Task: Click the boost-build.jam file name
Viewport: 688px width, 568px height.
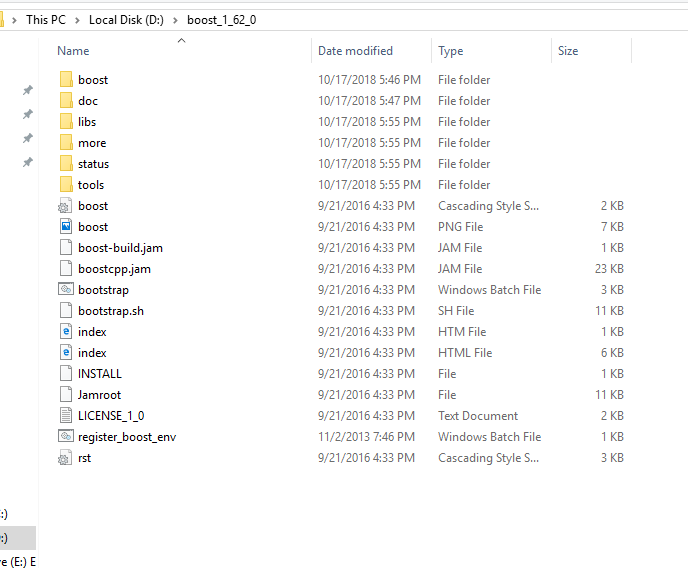Action: [x=120, y=248]
